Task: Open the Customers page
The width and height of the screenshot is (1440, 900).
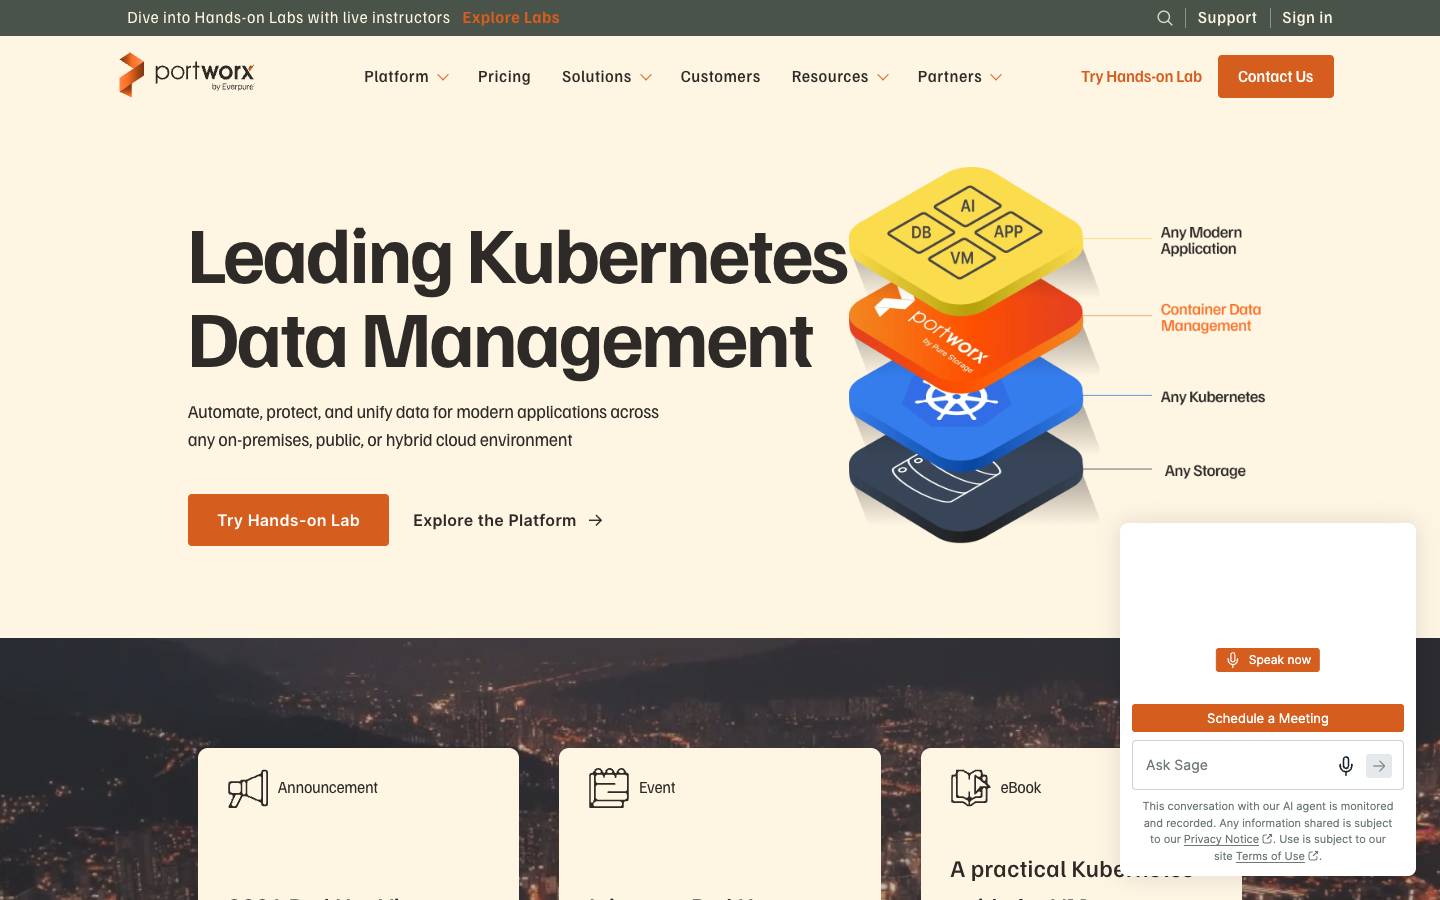Action: [x=720, y=77]
